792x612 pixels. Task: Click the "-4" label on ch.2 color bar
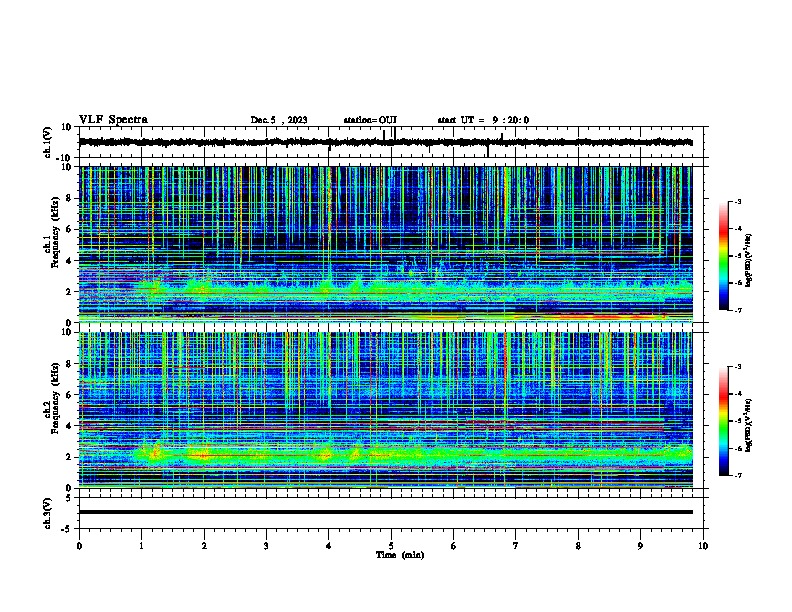pos(737,393)
